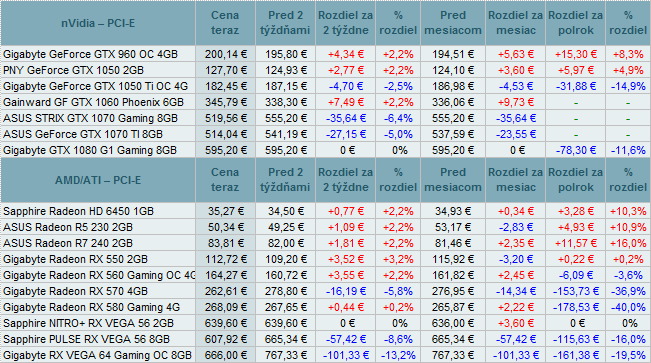Image resolution: width=651 pixels, height=363 pixels.
Task: Select Gigabyte RX VEGA 64 Gaming OC 8GB
Action: [98, 355]
